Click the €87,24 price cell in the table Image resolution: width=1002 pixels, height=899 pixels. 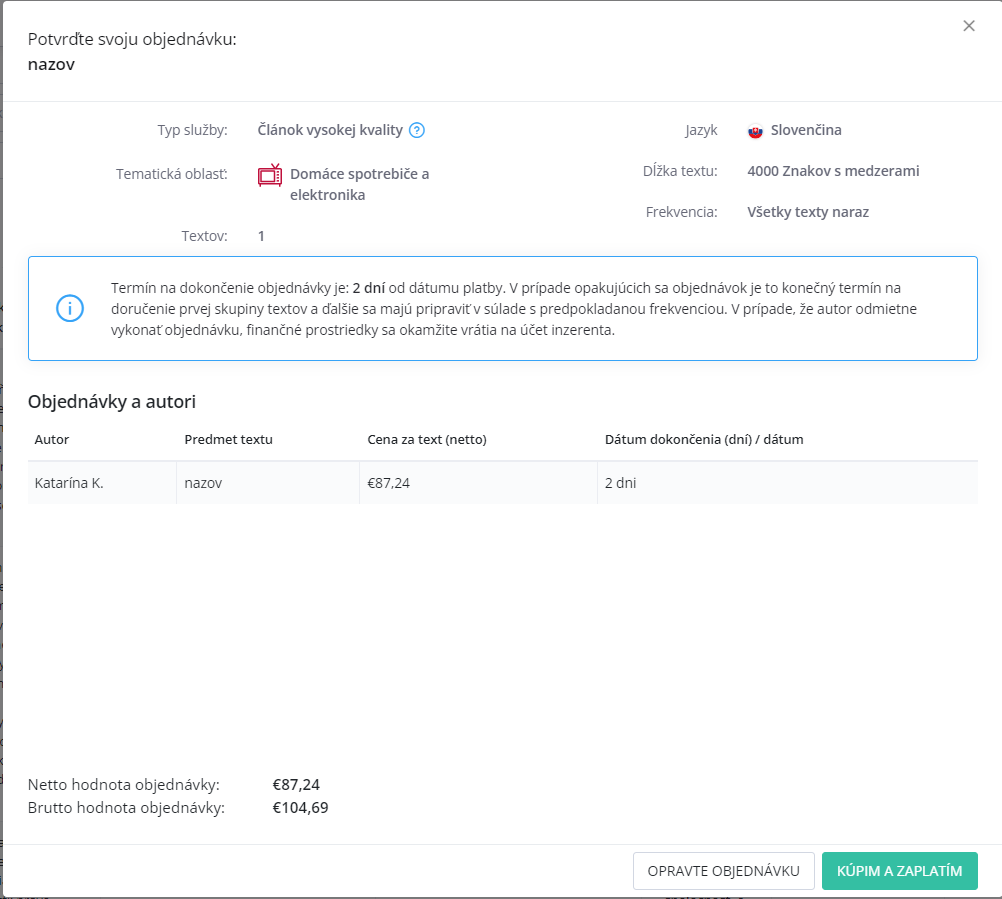pyautogui.click(x=389, y=483)
